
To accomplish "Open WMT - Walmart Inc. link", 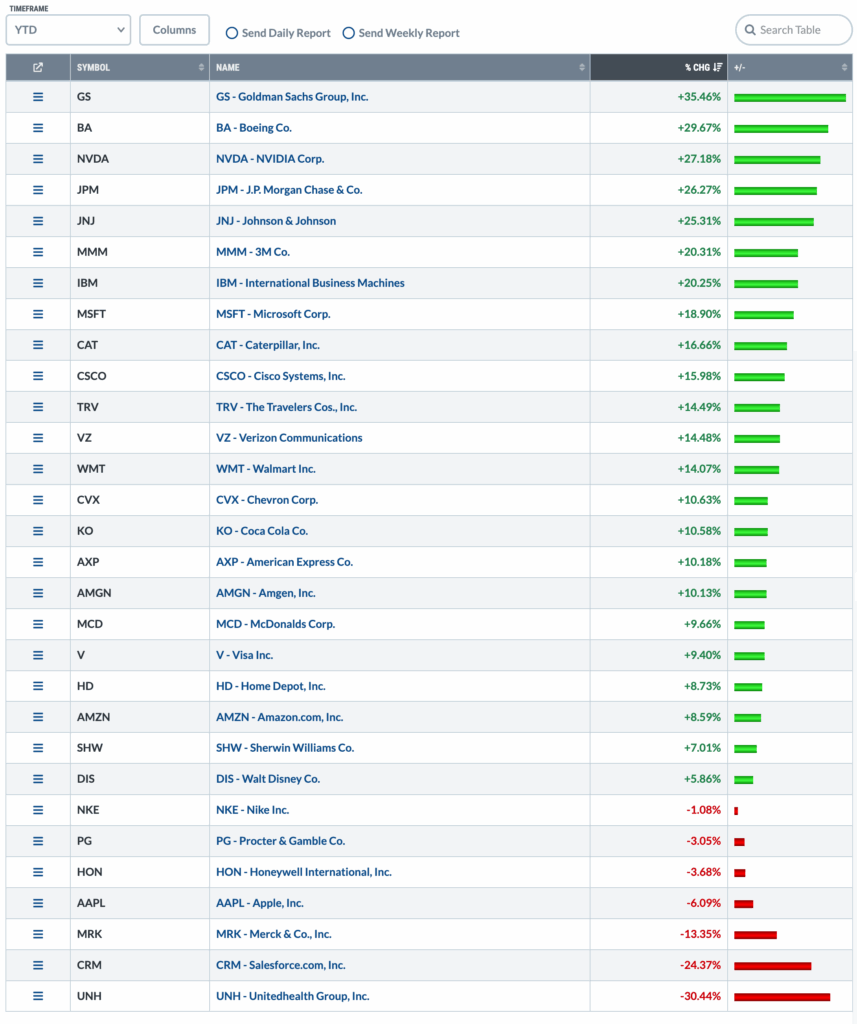I will (266, 469).
